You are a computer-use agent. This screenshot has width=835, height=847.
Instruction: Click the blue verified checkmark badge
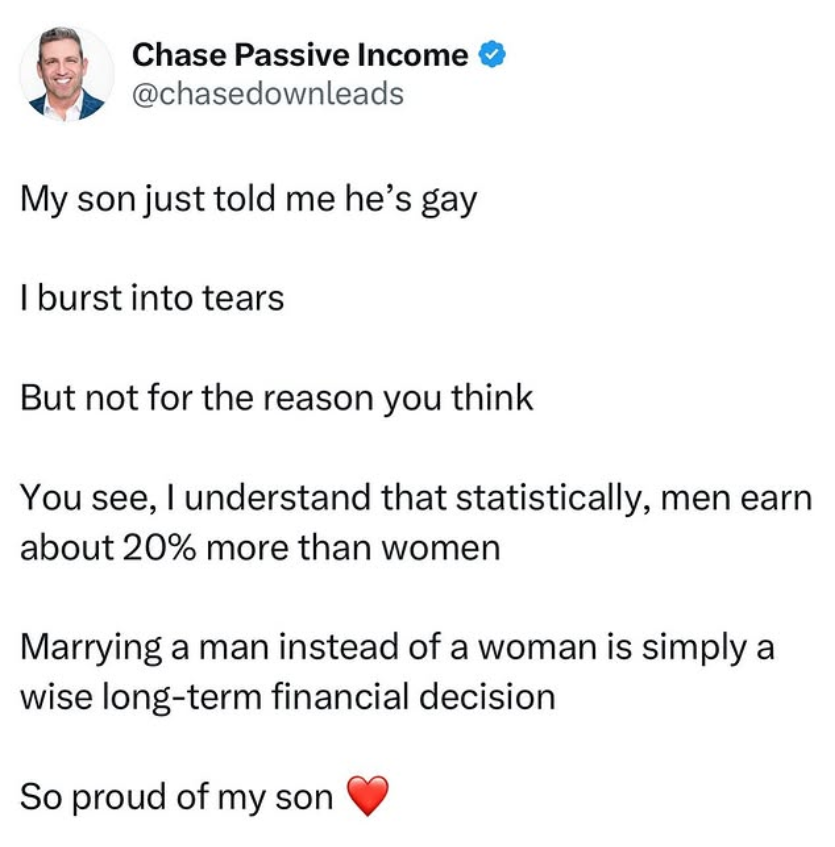(488, 55)
